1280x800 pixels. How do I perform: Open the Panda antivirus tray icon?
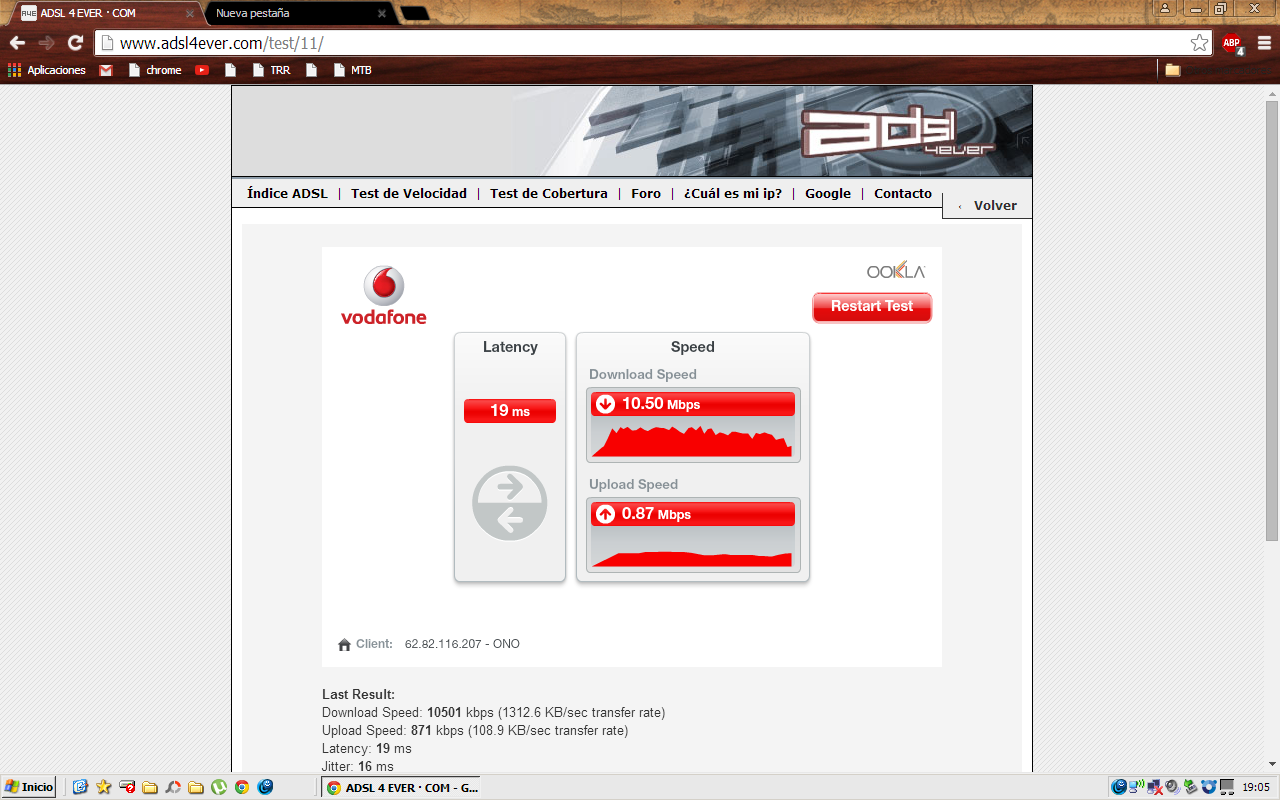pyautogui.click(x=1208, y=787)
